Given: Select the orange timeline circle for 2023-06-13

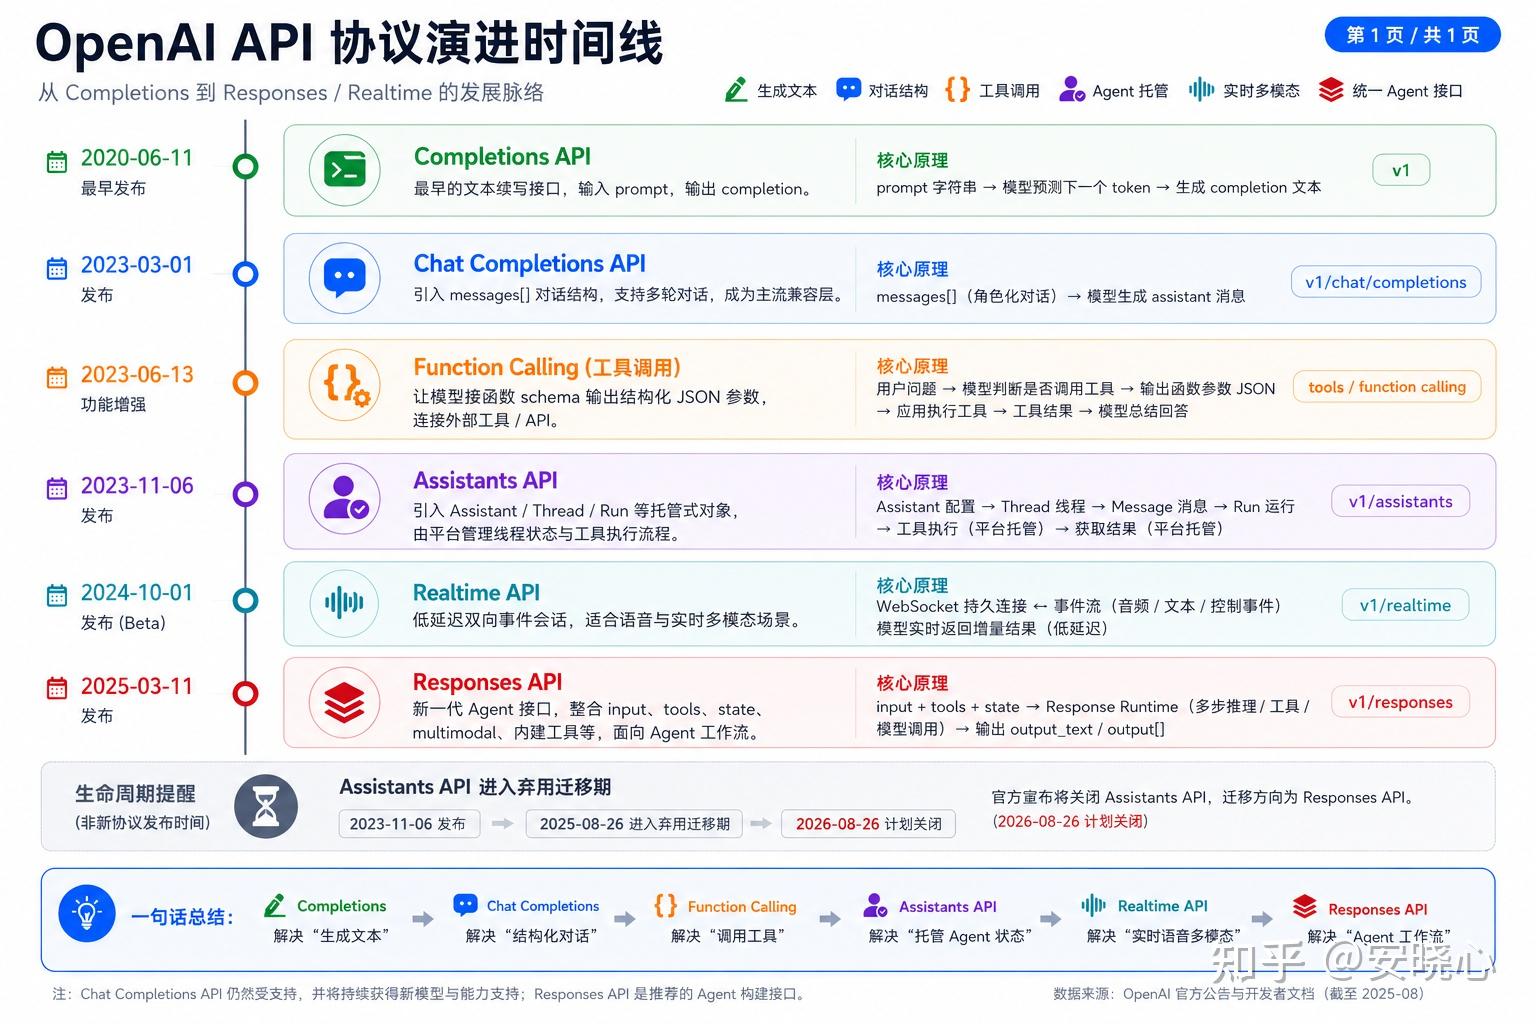Looking at the screenshot, I should point(245,382).
